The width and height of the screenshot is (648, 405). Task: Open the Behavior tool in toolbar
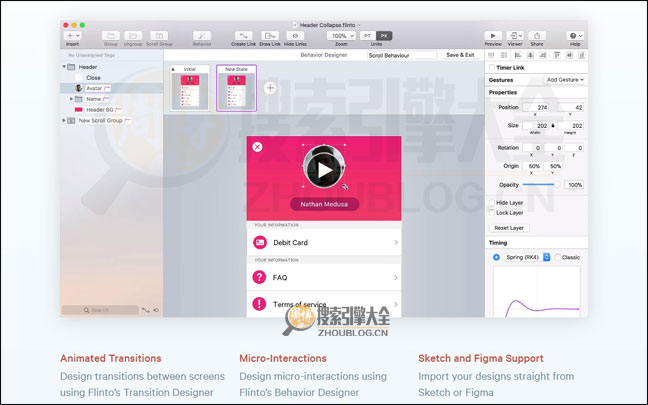(202, 36)
